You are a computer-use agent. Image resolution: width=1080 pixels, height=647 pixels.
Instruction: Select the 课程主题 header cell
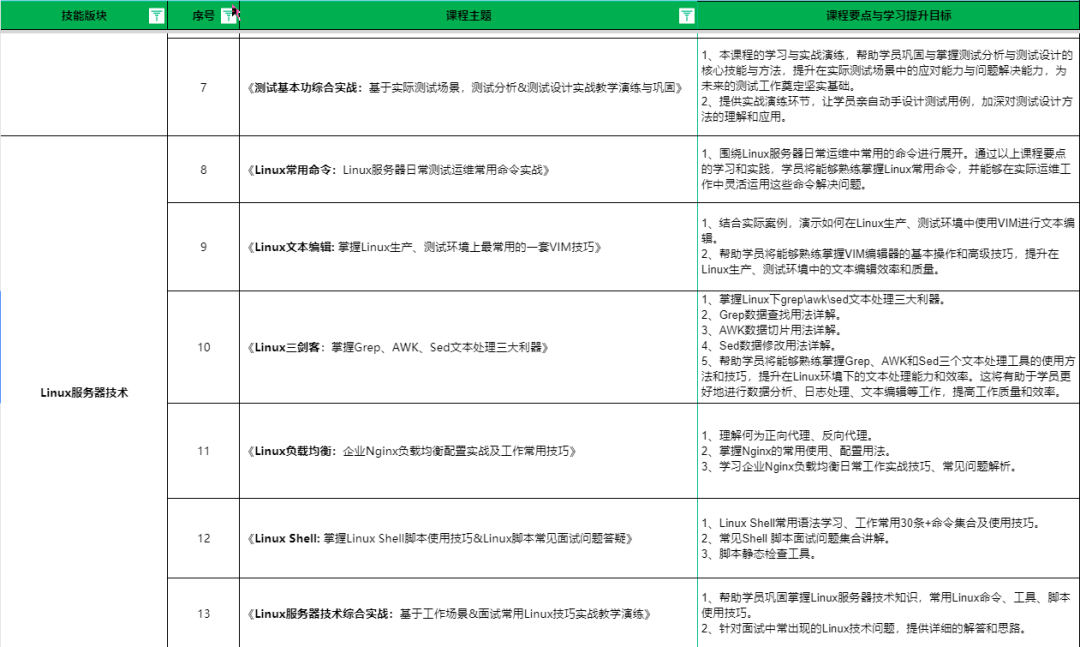click(x=468, y=16)
